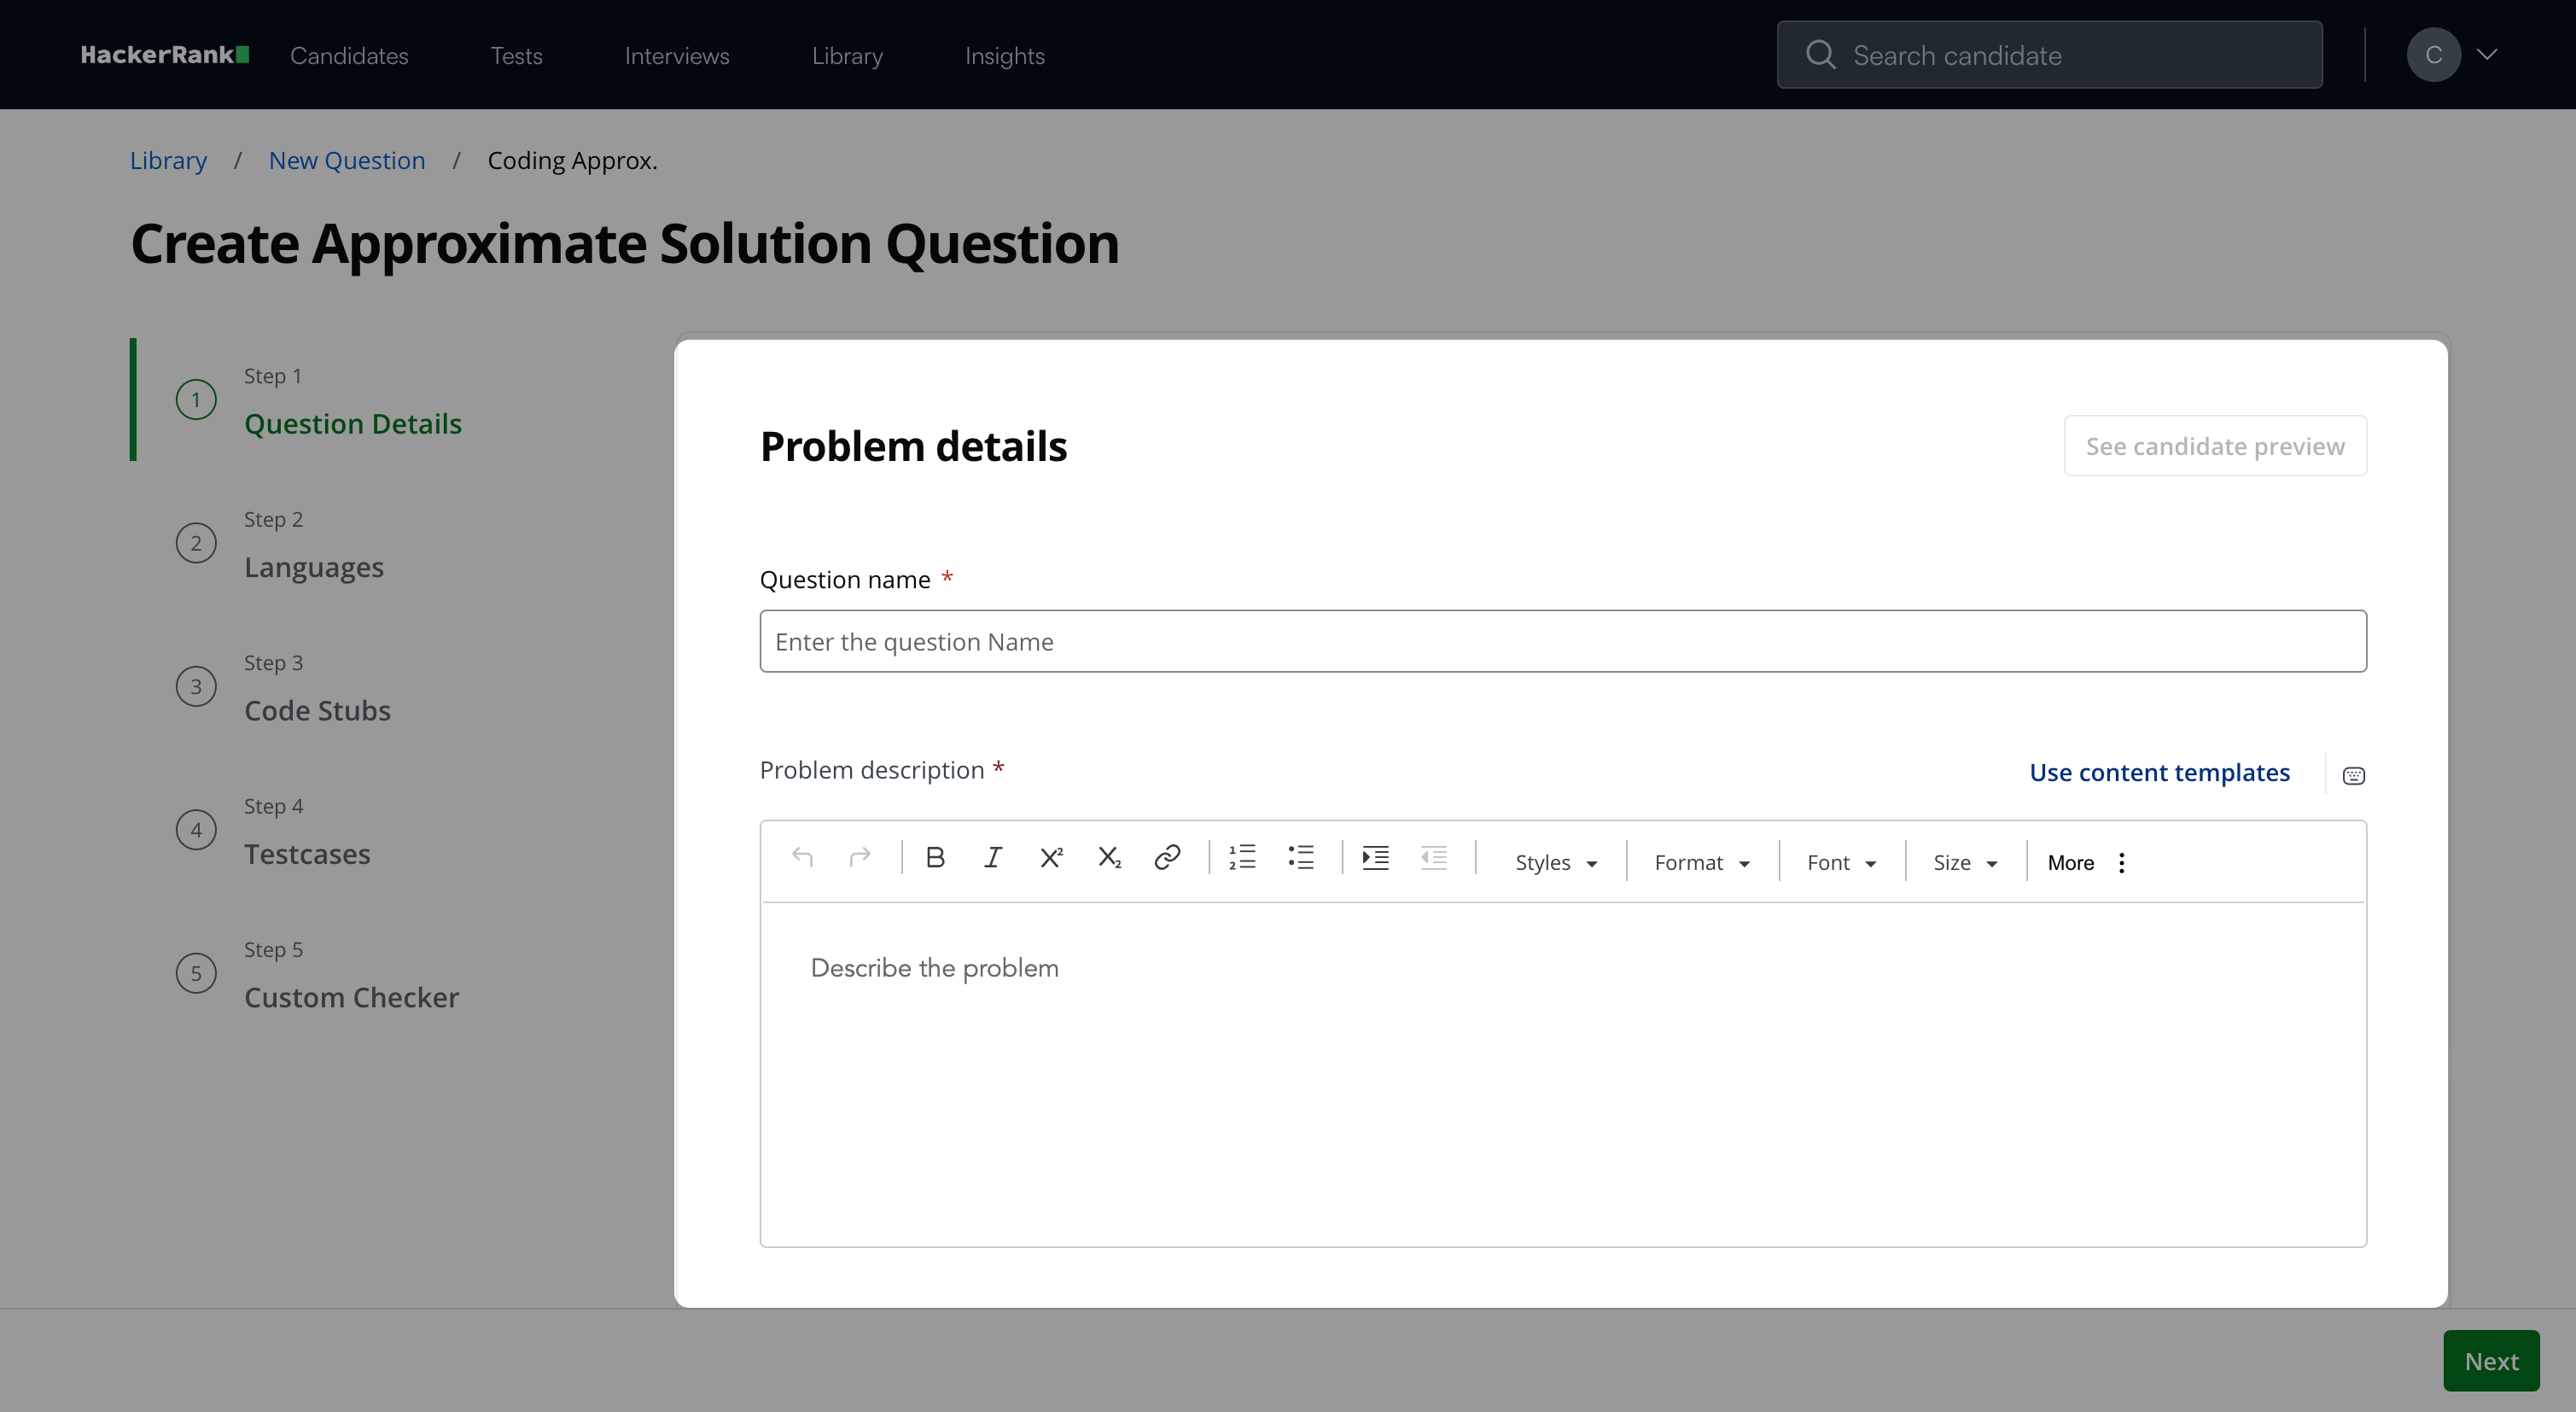Image resolution: width=2576 pixels, height=1412 pixels.
Task: Expand the account chevron next to avatar
Action: point(2488,55)
